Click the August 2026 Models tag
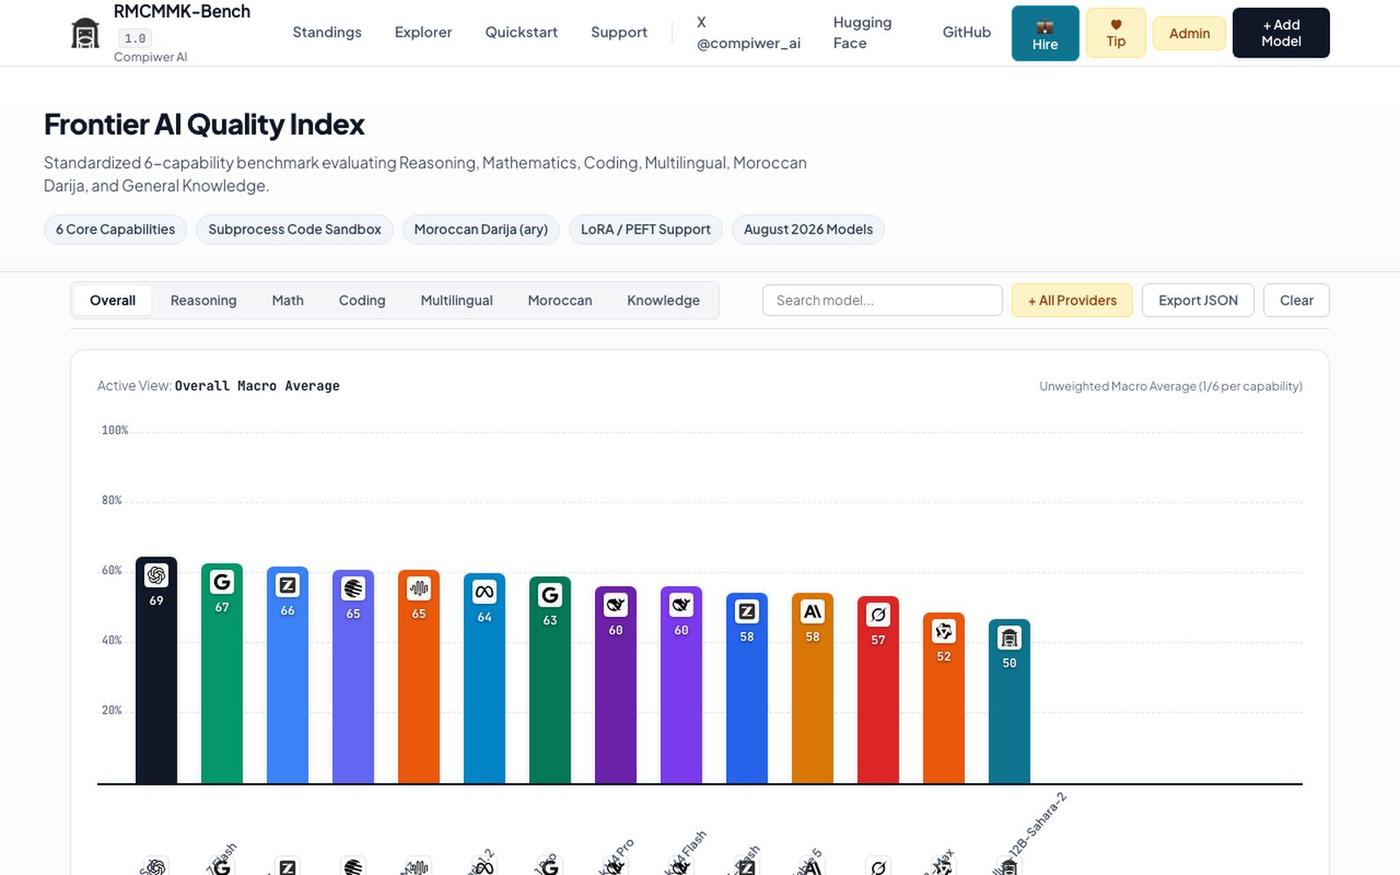Image resolution: width=1400 pixels, height=875 pixels. [x=808, y=229]
